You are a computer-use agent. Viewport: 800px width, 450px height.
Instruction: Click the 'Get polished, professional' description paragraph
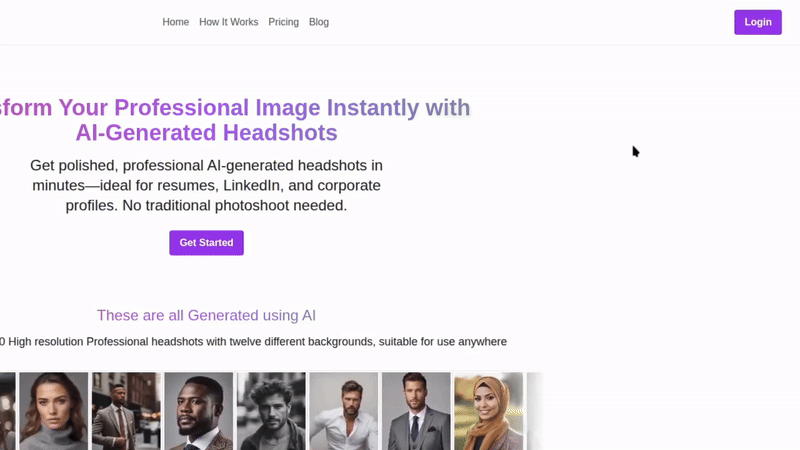pos(206,185)
